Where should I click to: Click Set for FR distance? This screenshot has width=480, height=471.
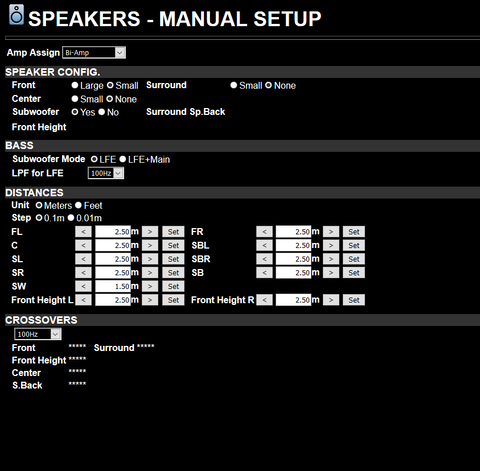click(x=354, y=232)
